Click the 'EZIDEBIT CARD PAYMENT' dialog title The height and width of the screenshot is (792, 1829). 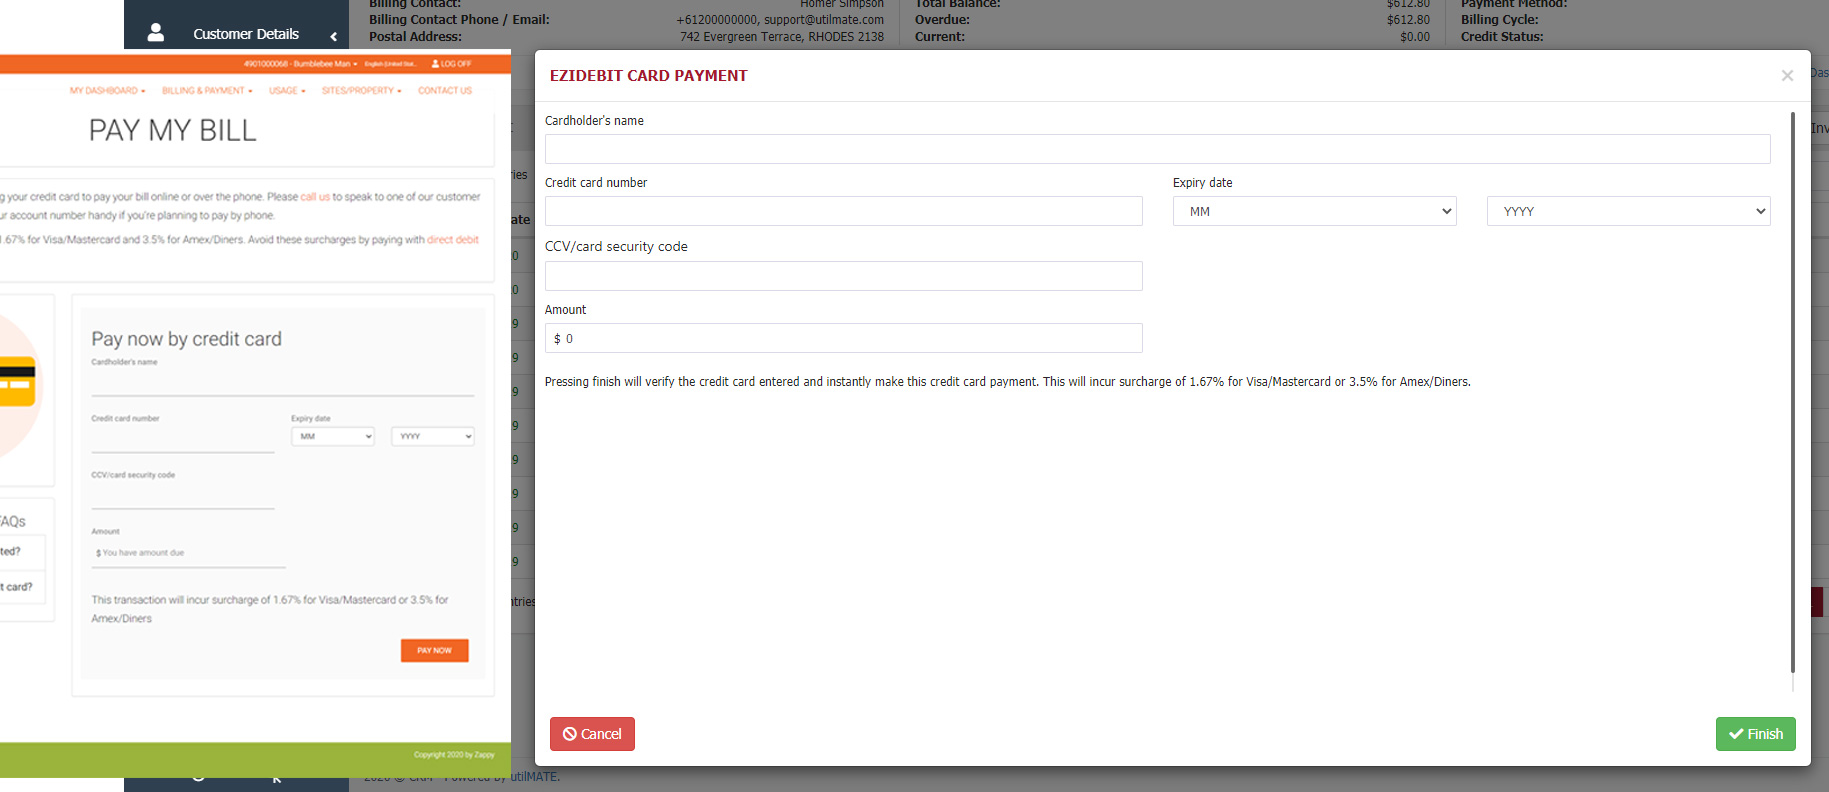click(648, 76)
